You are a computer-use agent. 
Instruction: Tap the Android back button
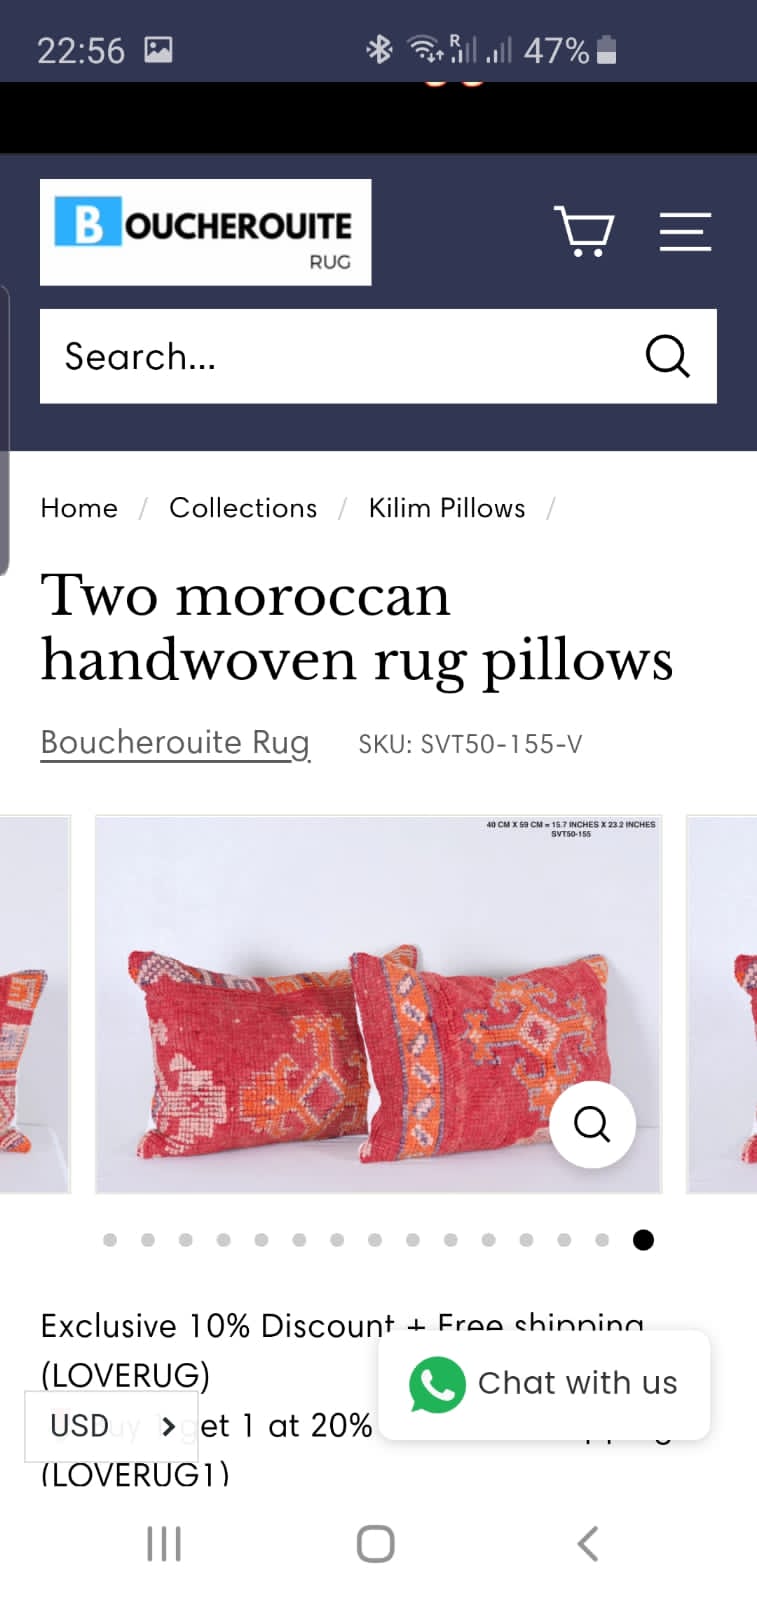point(588,1544)
